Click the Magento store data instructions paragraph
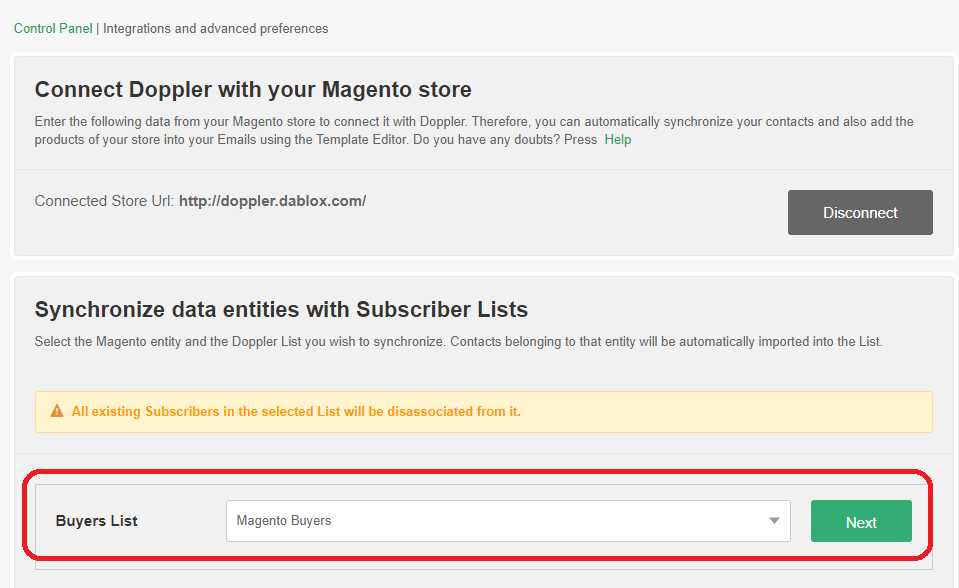This screenshot has height=588, width=959. tap(474, 130)
